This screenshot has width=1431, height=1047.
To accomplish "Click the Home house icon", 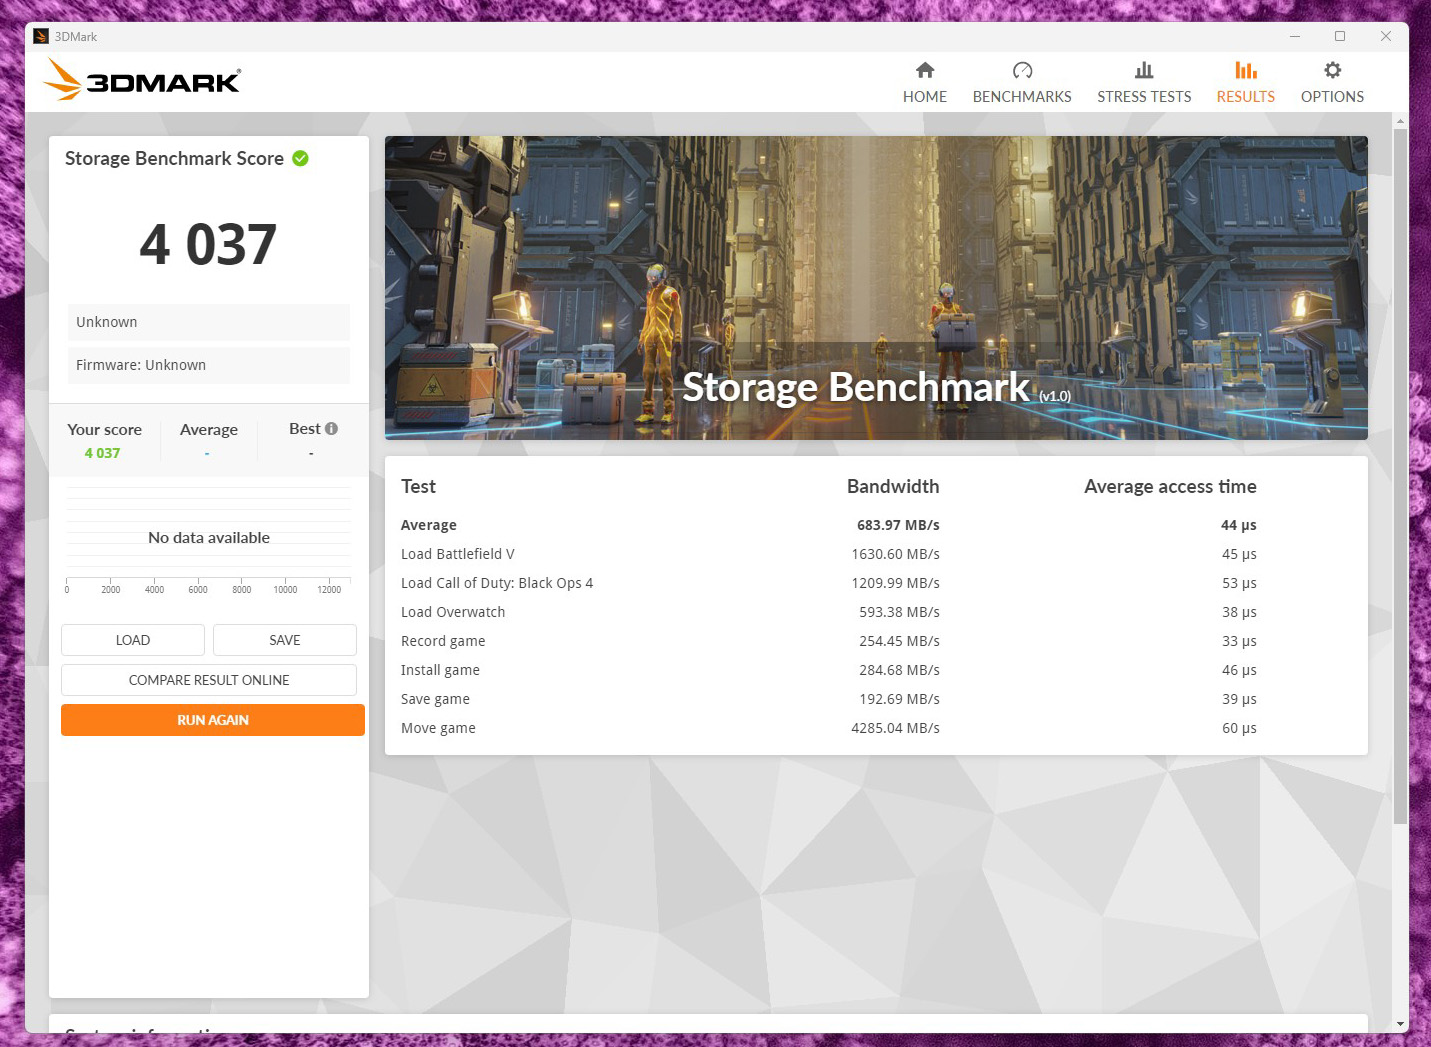I will [x=924, y=70].
